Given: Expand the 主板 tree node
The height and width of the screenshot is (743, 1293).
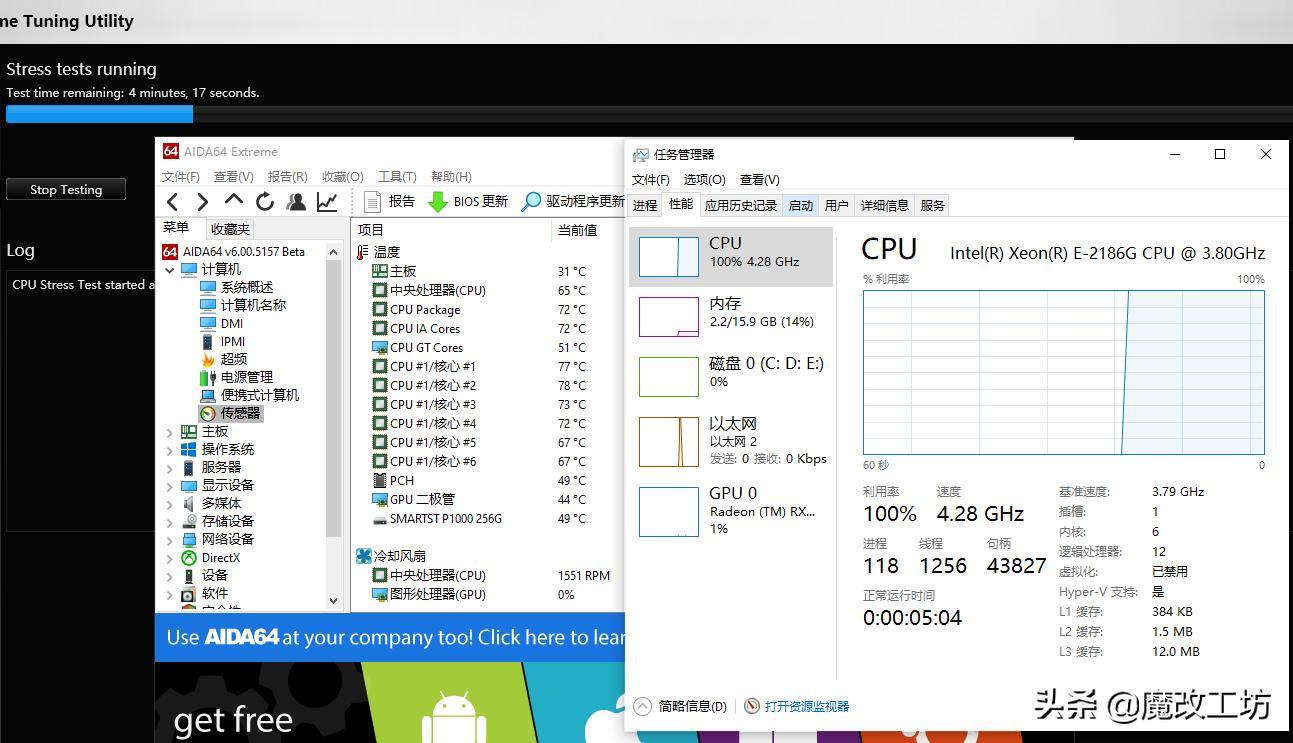Looking at the screenshot, I should (169, 432).
